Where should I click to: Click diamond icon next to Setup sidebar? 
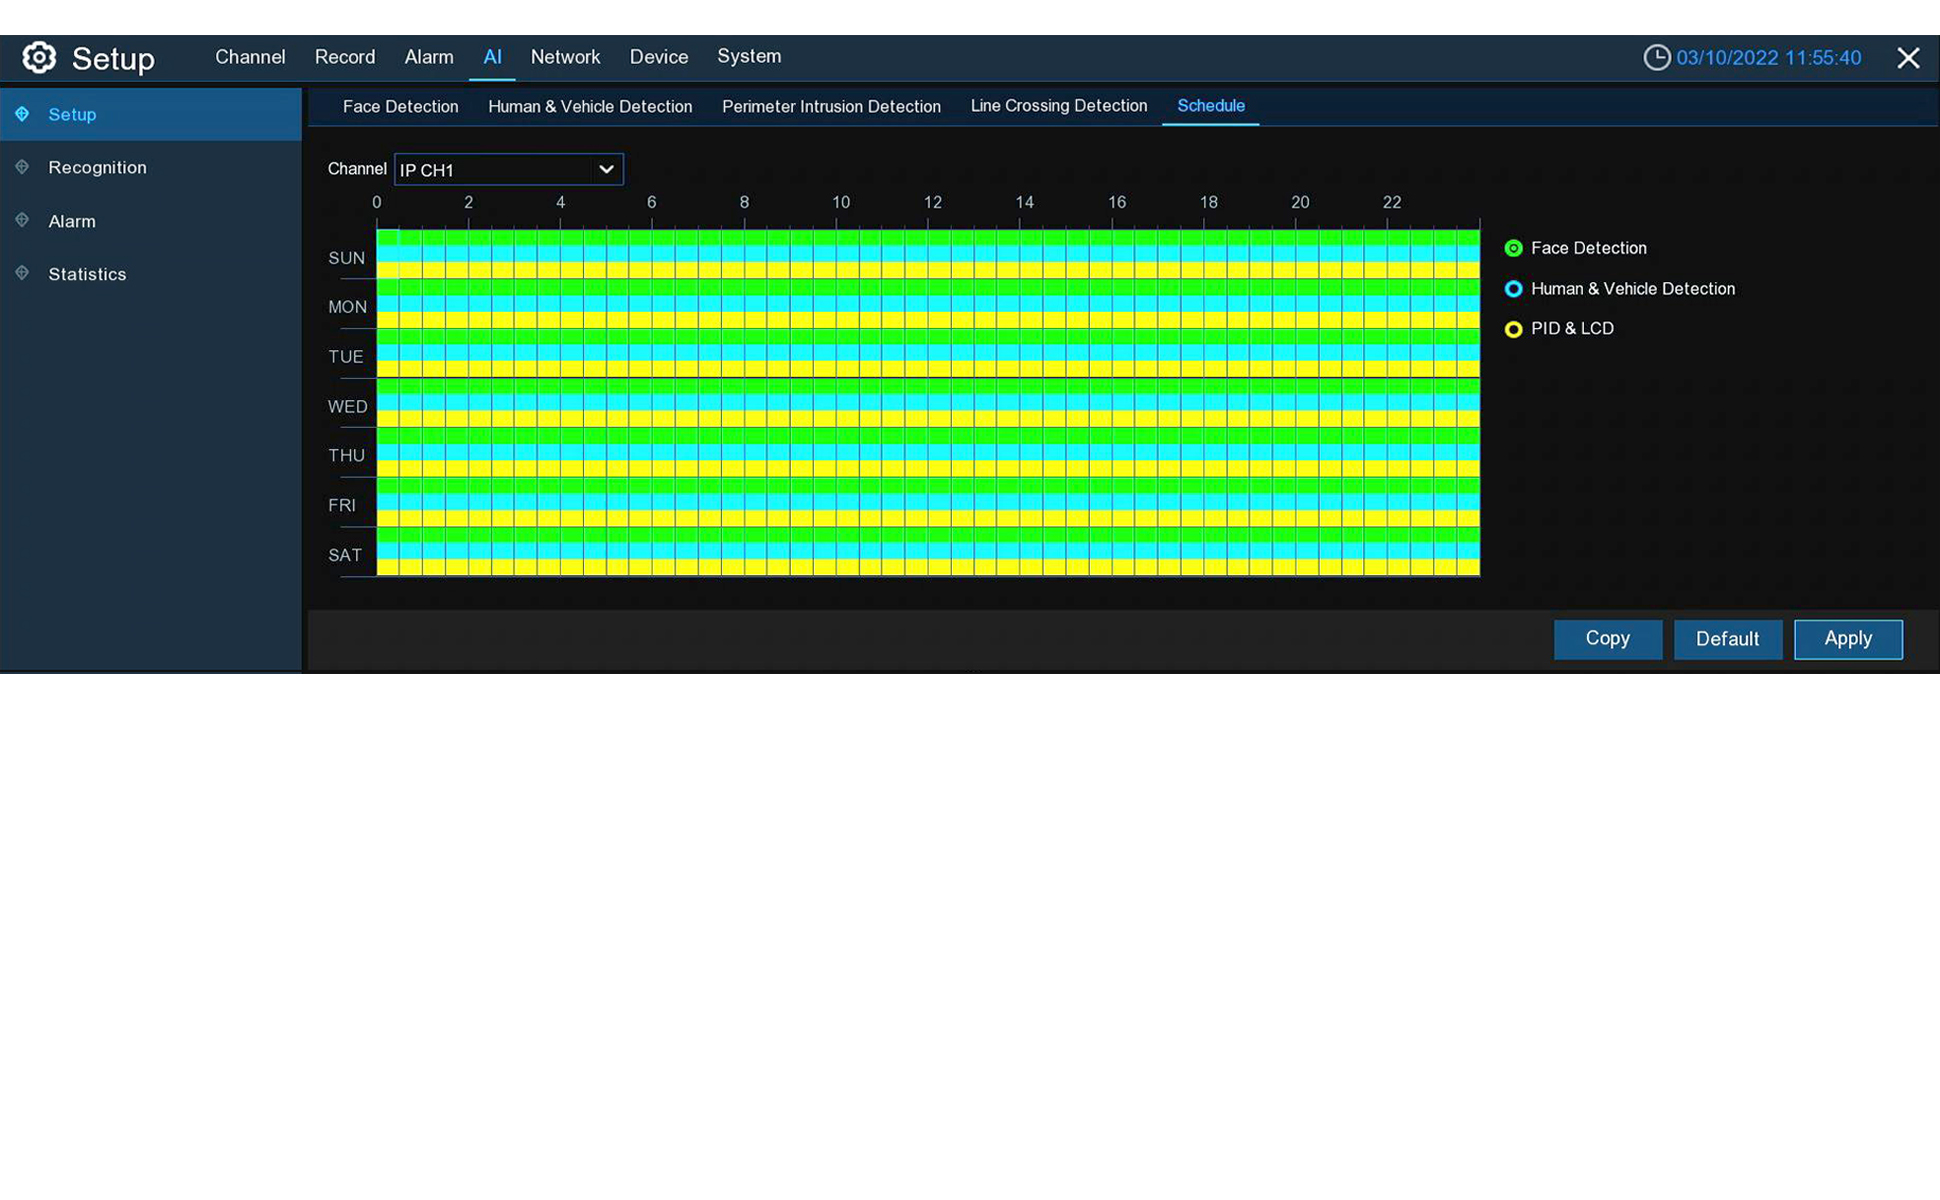click(x=22, y=114)
